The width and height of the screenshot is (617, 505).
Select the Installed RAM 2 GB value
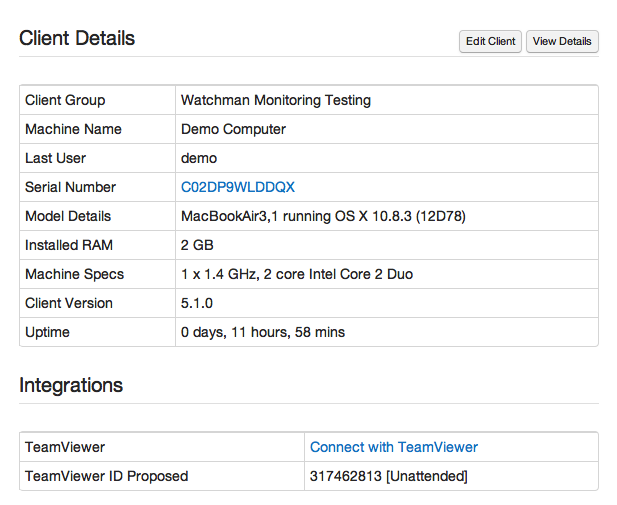pyautogui.click(x=197, y=245)
